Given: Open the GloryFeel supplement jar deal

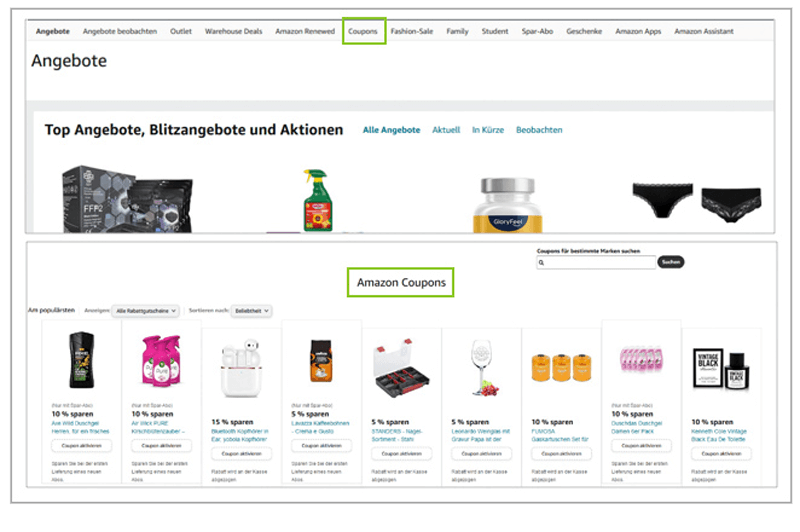Looking at the screenshot, I should [508, 205].
